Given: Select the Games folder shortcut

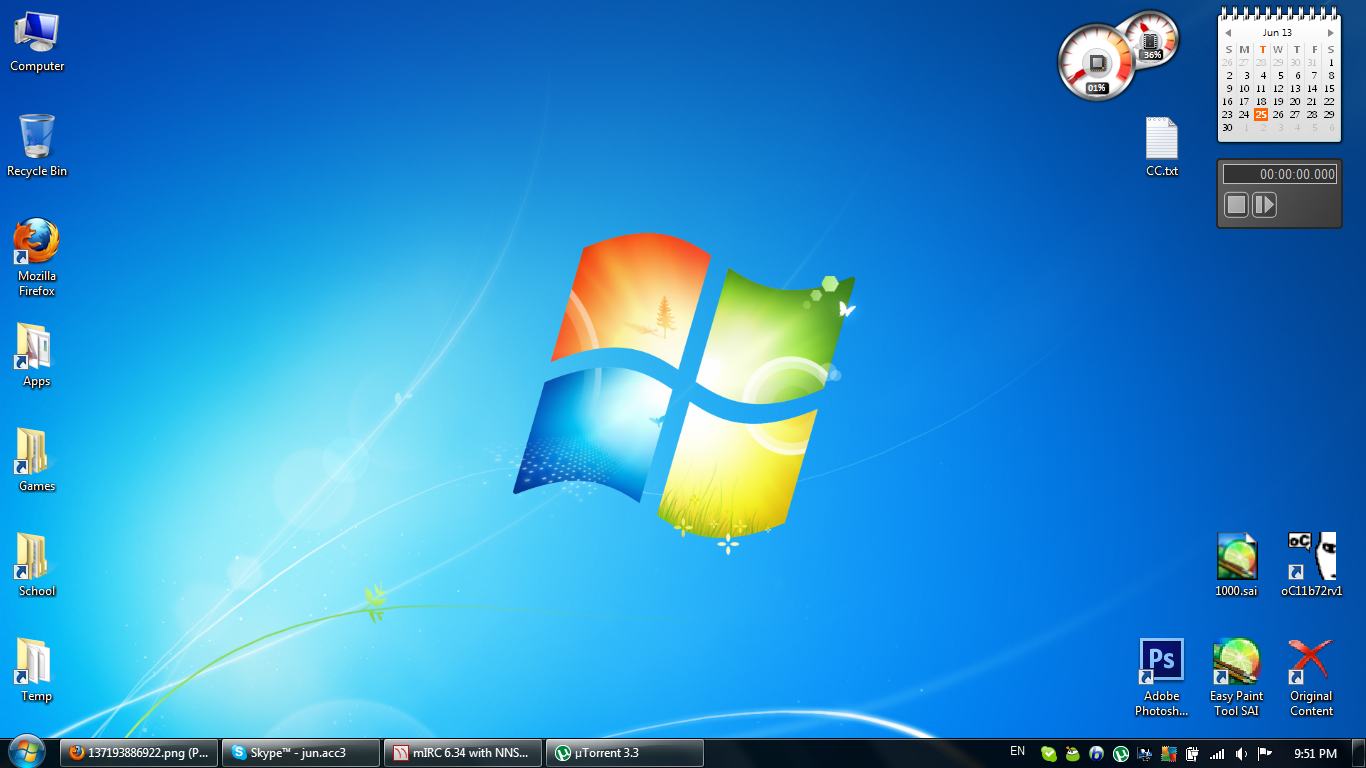Looking at the screenshot, I should 36,453.
